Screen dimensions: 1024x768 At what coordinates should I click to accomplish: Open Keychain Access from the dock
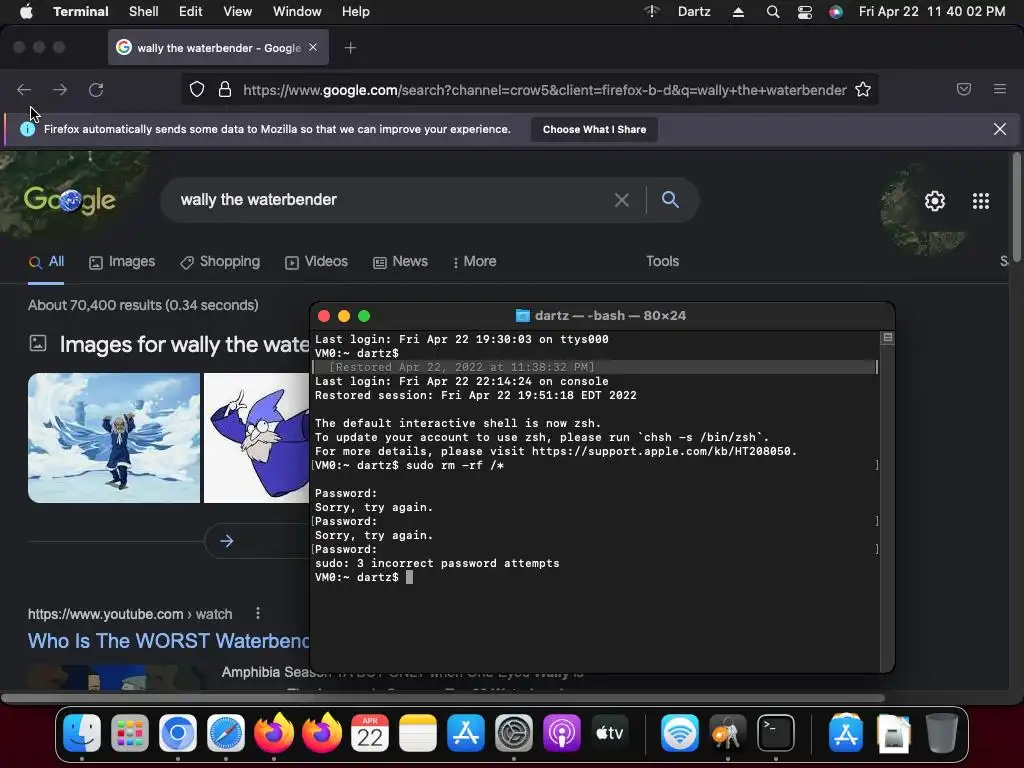coord(728,733)
